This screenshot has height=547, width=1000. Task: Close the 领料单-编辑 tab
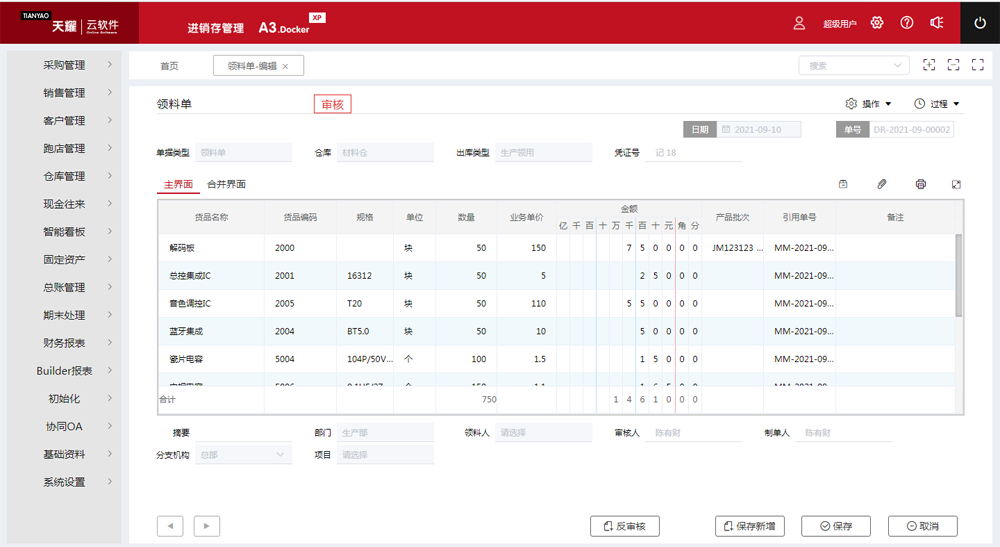tap(285, 66)
